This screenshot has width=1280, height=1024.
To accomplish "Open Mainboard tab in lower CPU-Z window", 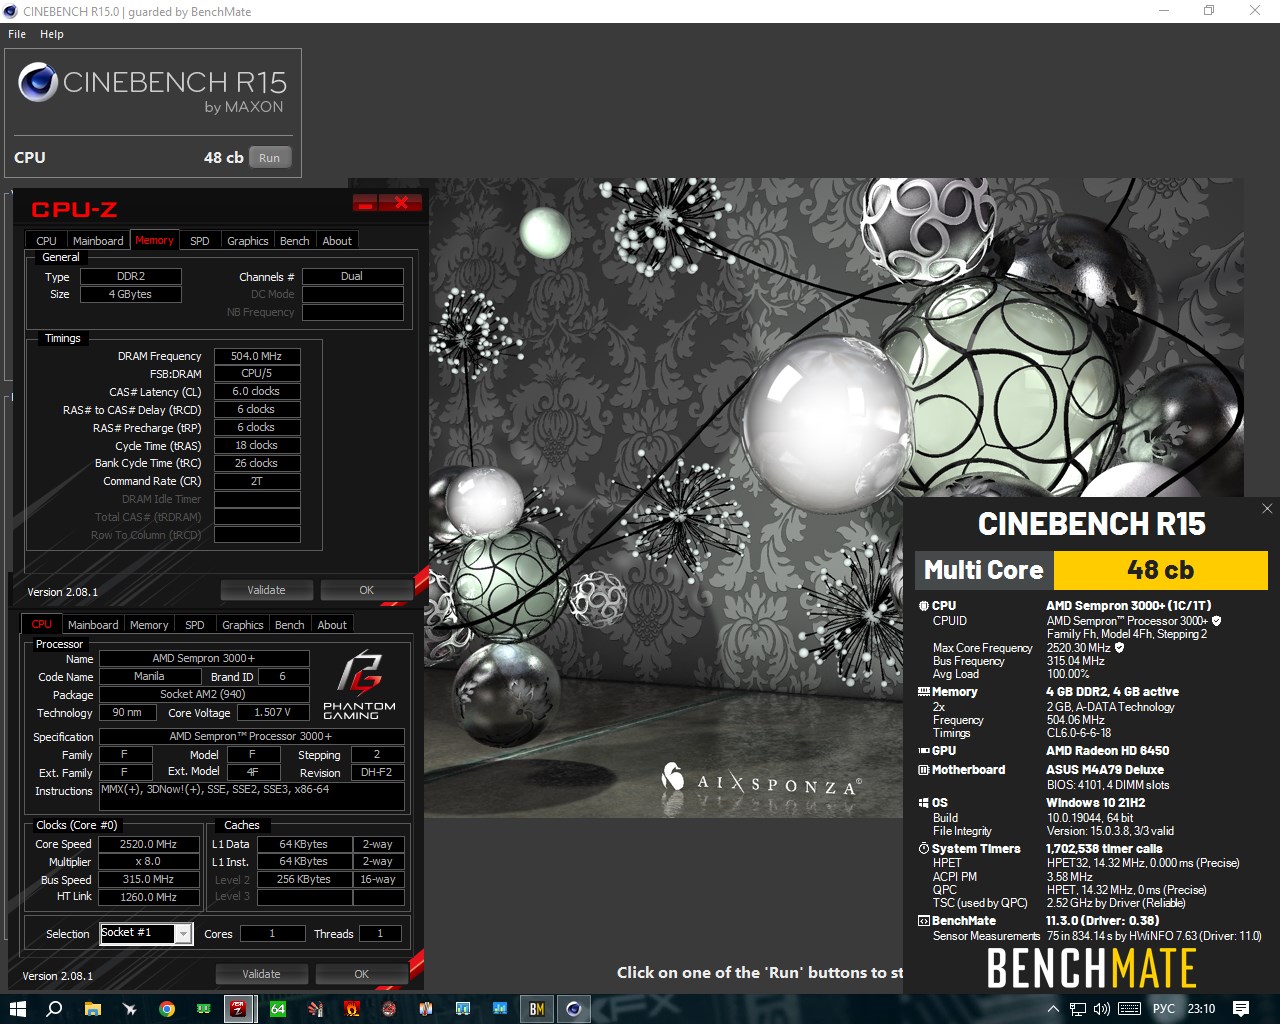I will click(93, 625).
